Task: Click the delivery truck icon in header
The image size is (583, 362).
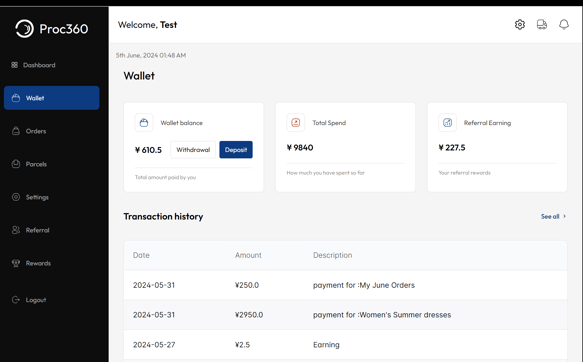Action: pyautogui.click(x=542, y=25)
